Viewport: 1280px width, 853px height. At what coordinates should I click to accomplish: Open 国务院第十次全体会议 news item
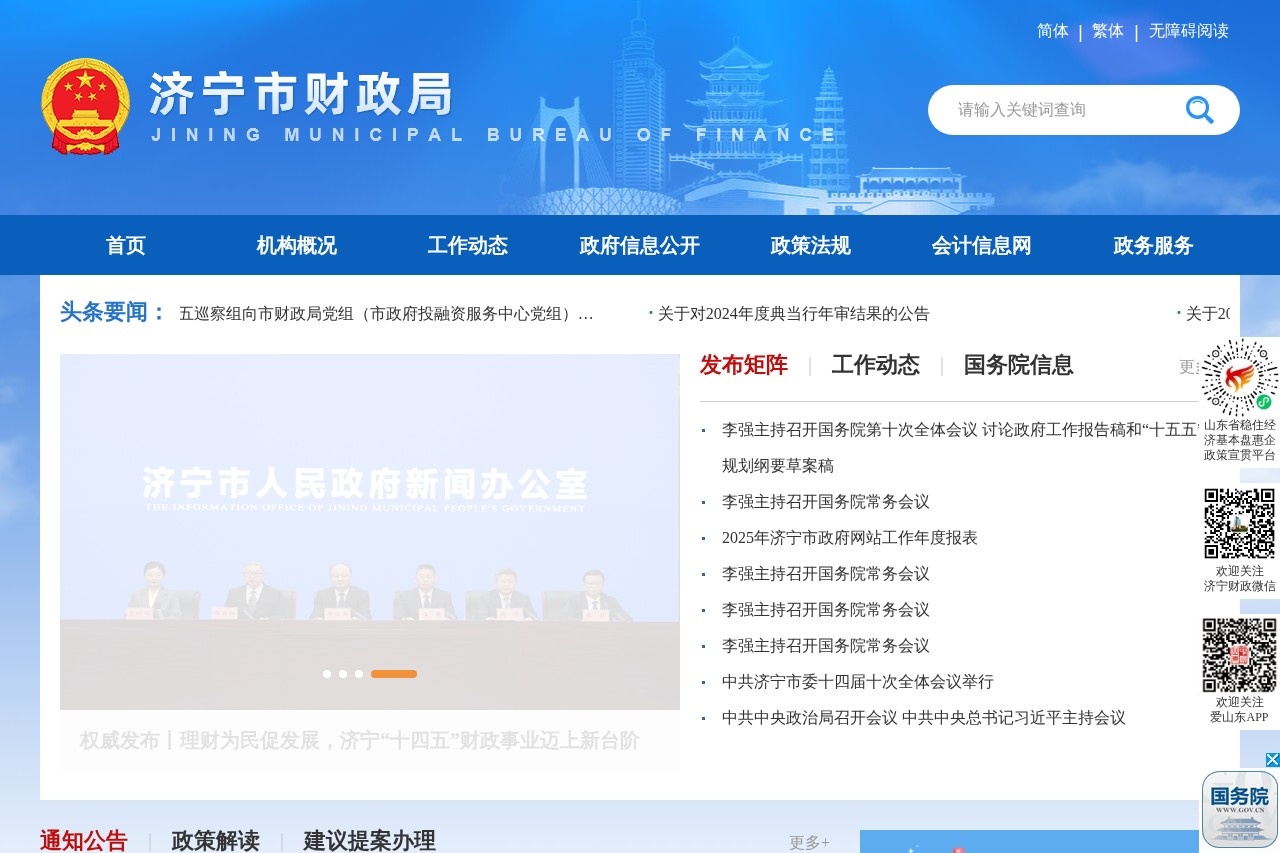[x=961, y=448]
